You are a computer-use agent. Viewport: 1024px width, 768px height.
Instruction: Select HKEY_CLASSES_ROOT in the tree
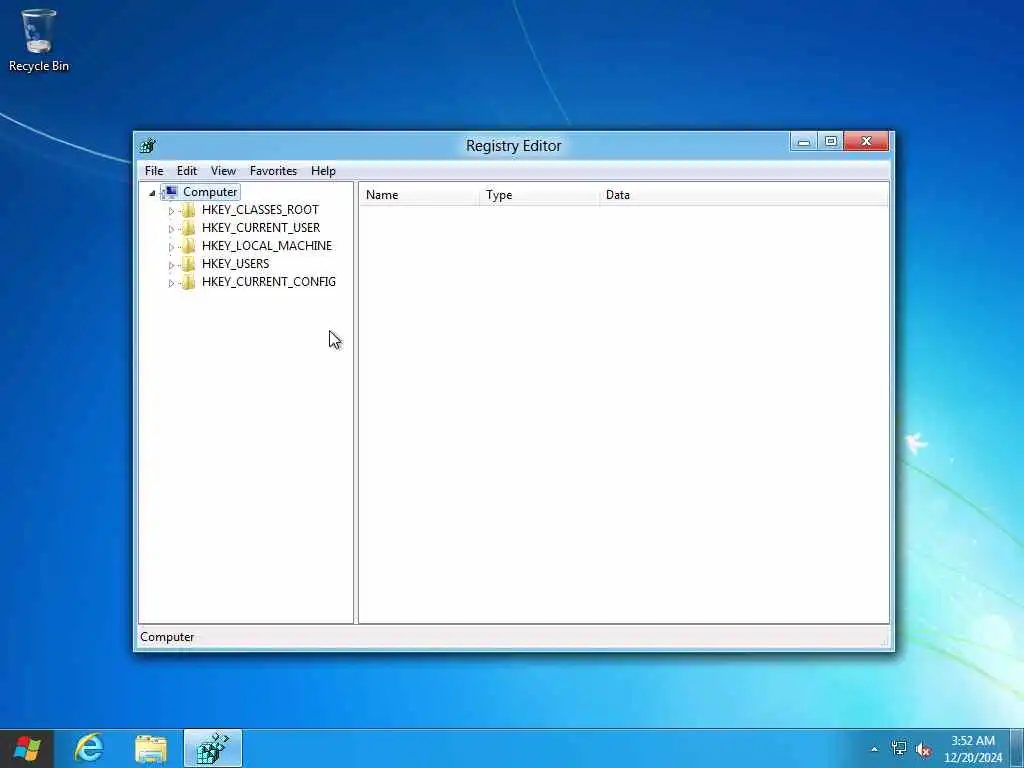(260, 210)
